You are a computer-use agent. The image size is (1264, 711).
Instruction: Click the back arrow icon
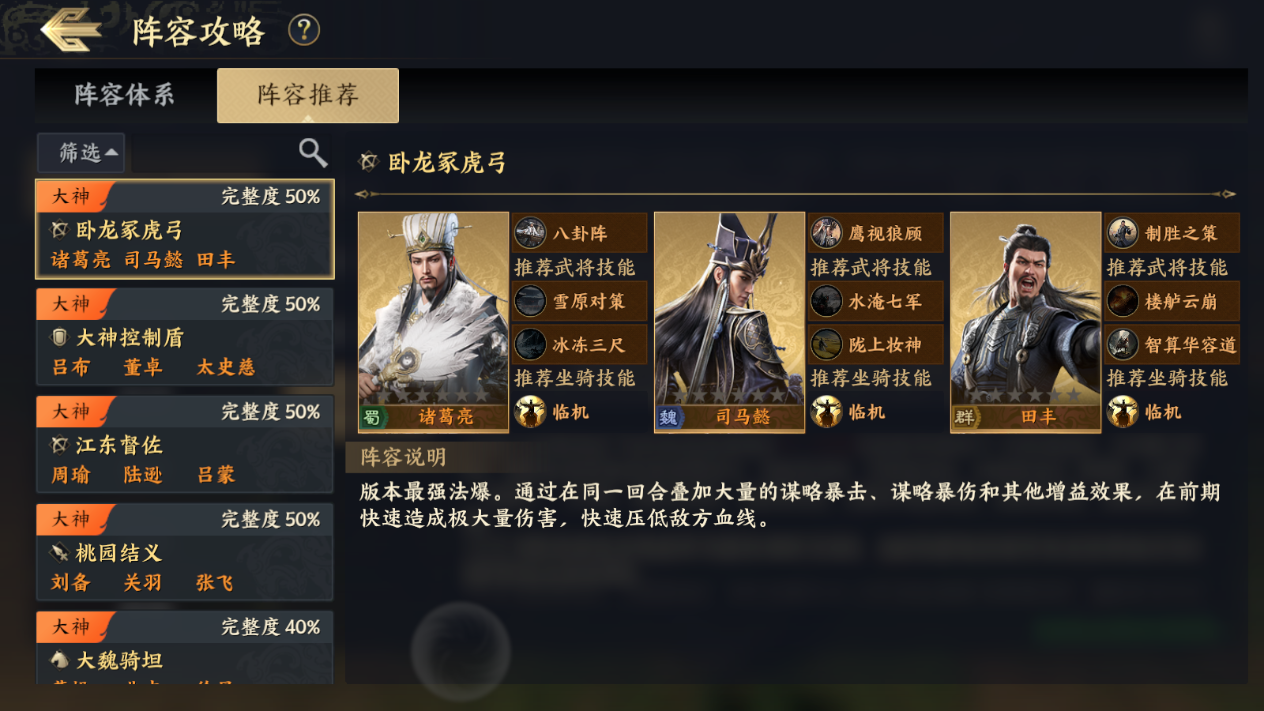[x=70, y=30]
